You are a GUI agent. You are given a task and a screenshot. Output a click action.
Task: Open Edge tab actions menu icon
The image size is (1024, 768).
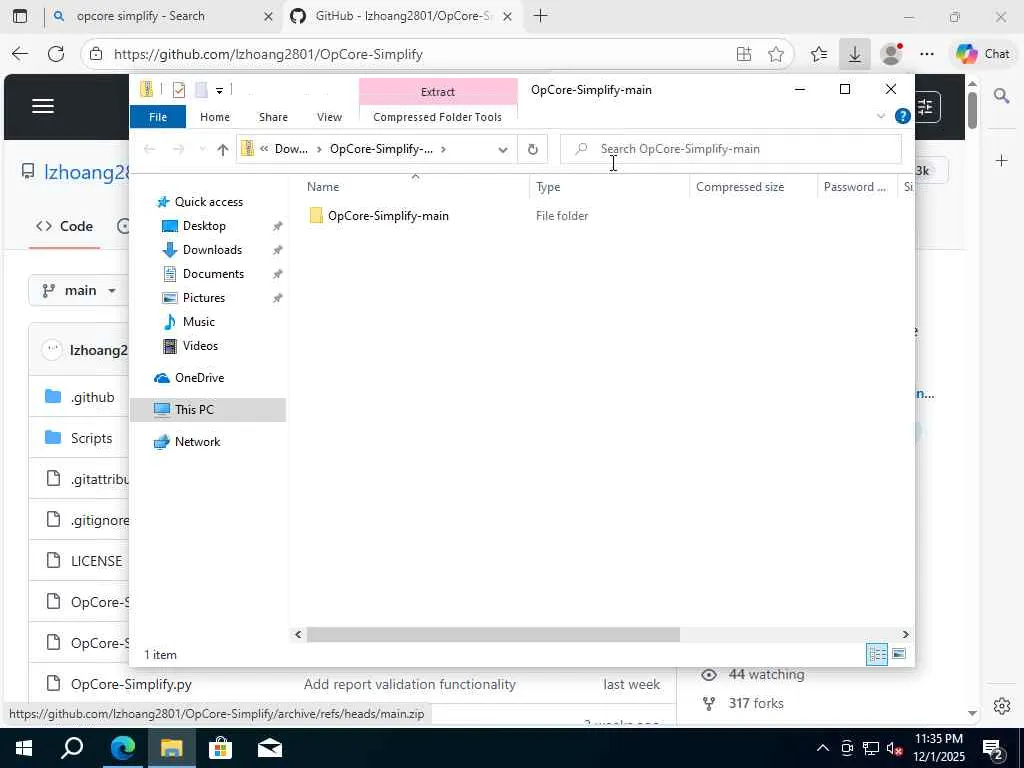pos(20,16)
